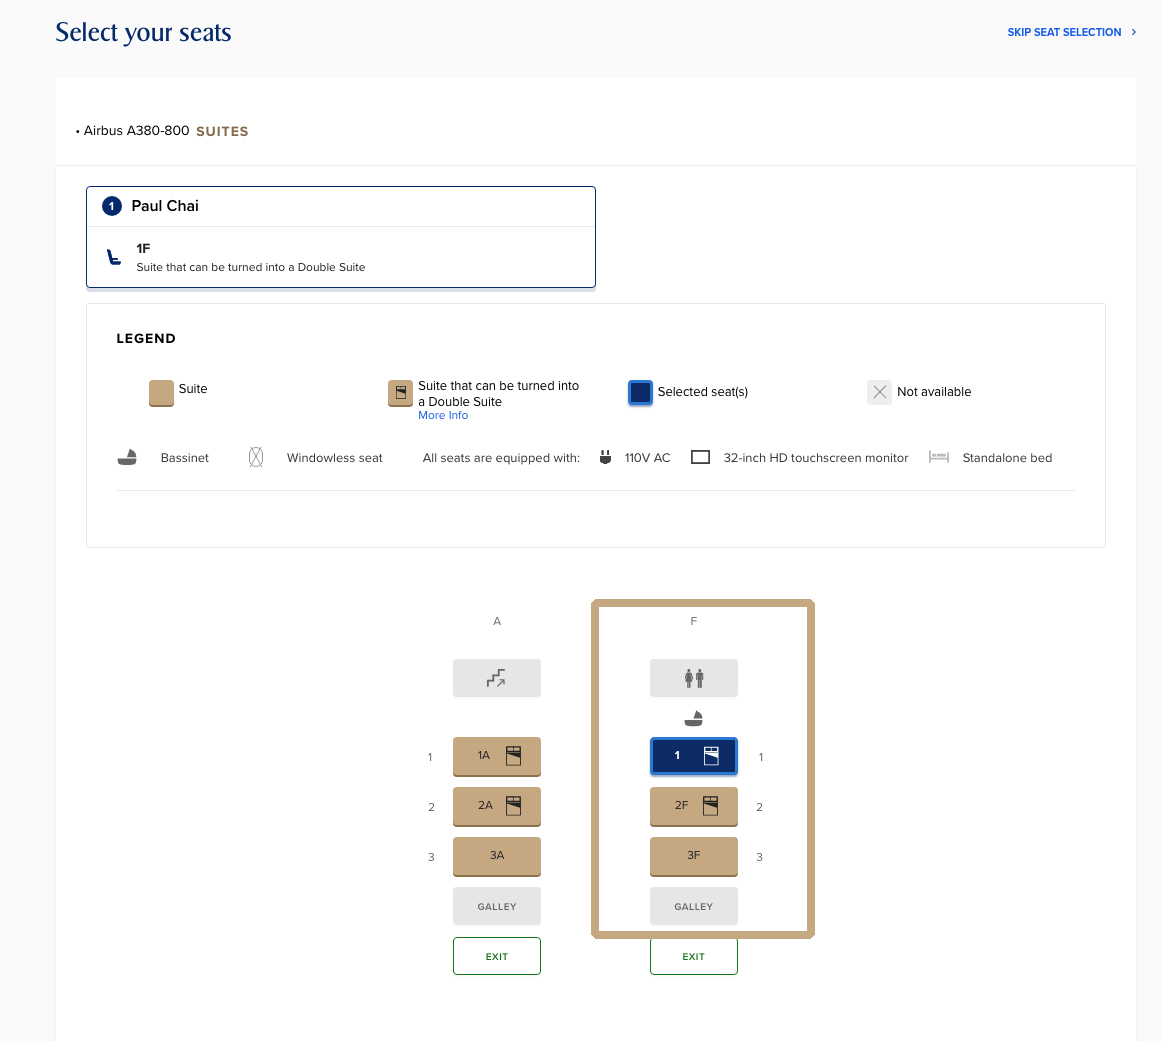1161x1041 pixels.
Task: Click the Not available X icon in legend
Action: click(x=879, y=392)
